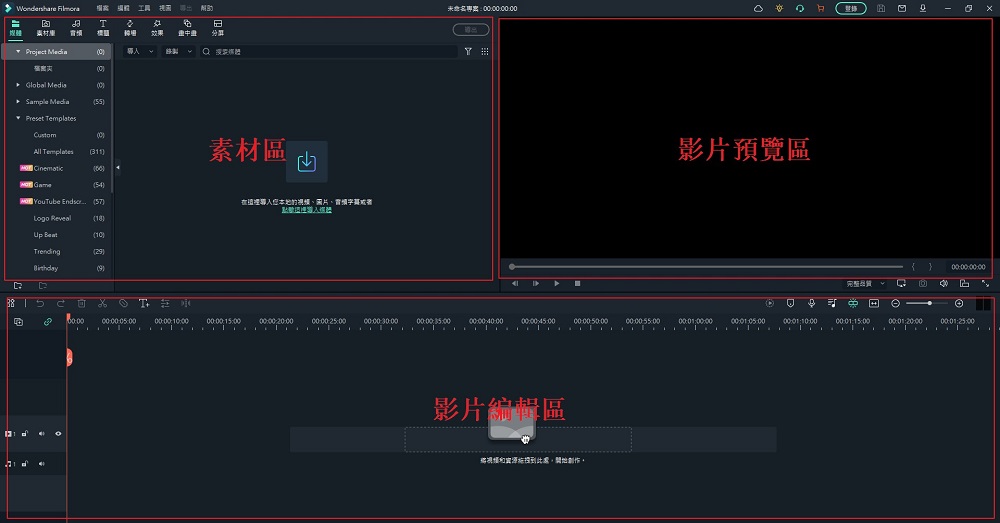Image resolution: width=1000 pixels, height=523 pixels.
Task: Collapse the media sidebar with arrow handle
Action: coord(117,168)
